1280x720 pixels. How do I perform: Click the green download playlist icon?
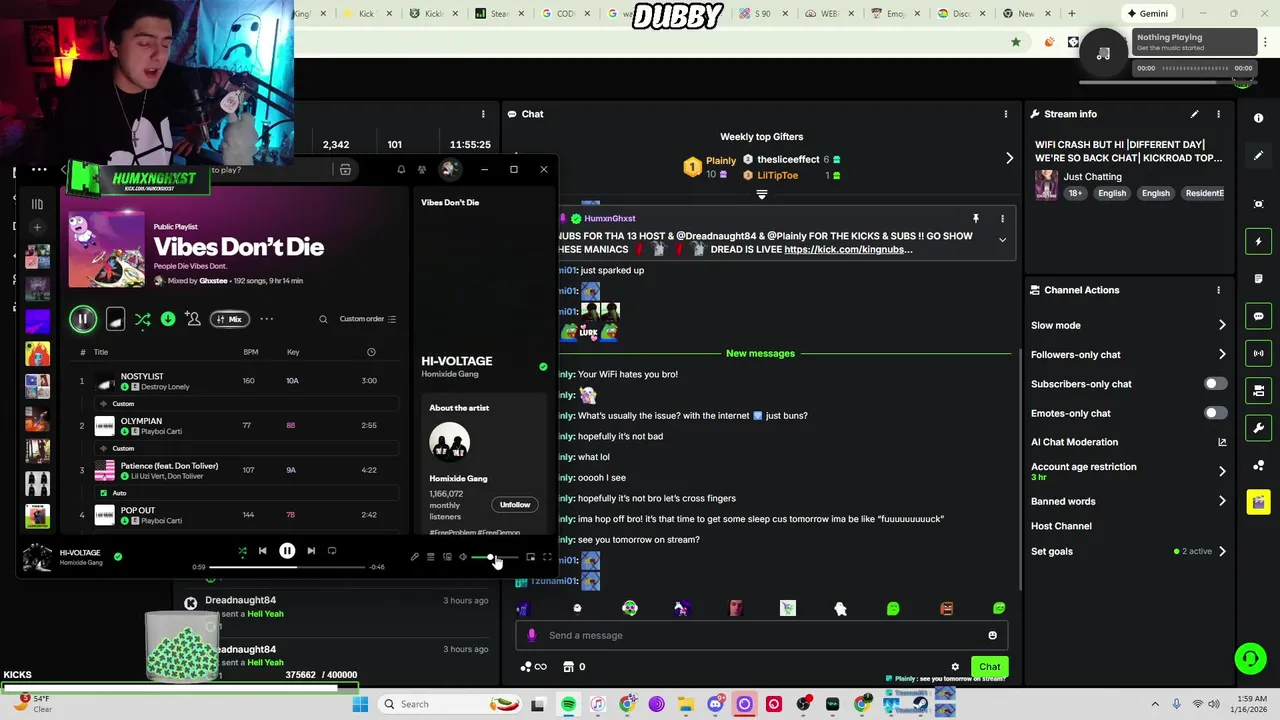pos(168,319)
